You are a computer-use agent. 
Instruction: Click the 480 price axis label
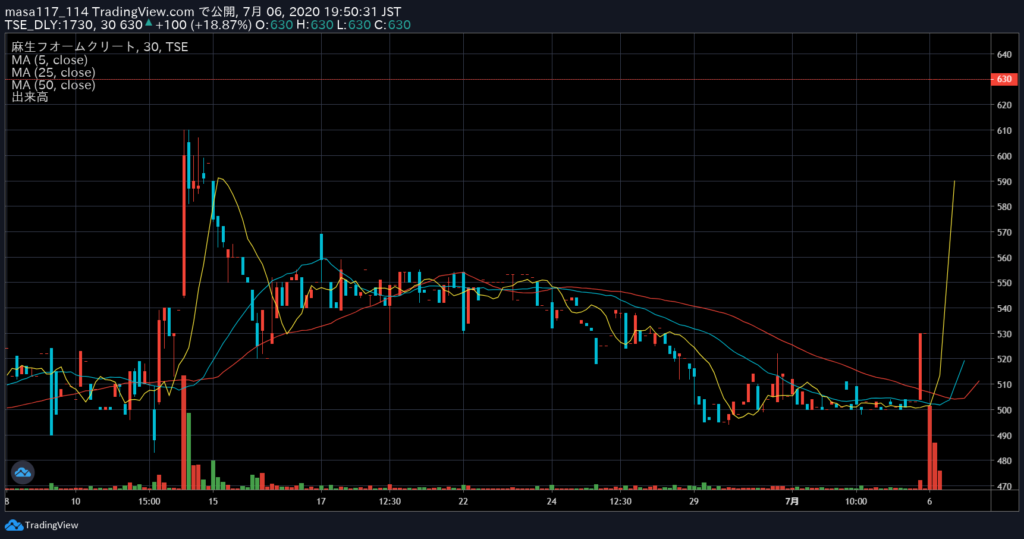[x=1004, y=461]
